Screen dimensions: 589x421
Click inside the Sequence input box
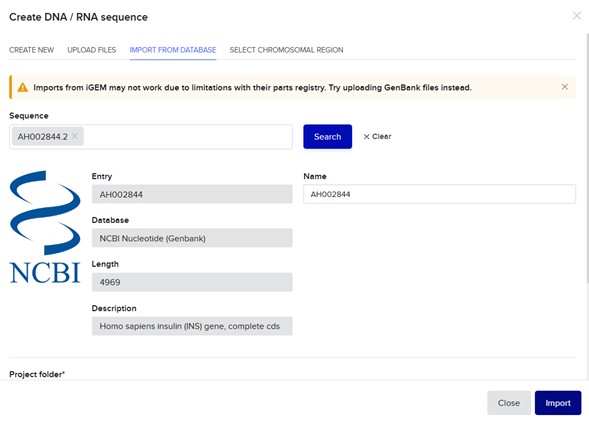point(188,137)
